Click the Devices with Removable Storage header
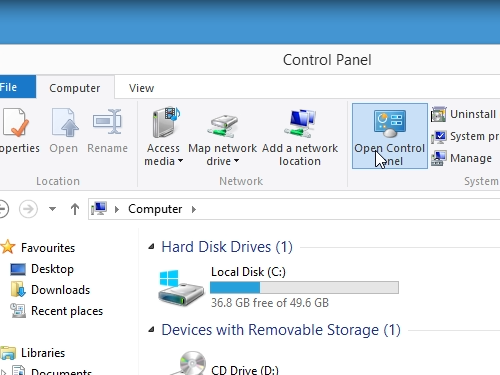Screen dimensions: 500x375 [281, 330]
